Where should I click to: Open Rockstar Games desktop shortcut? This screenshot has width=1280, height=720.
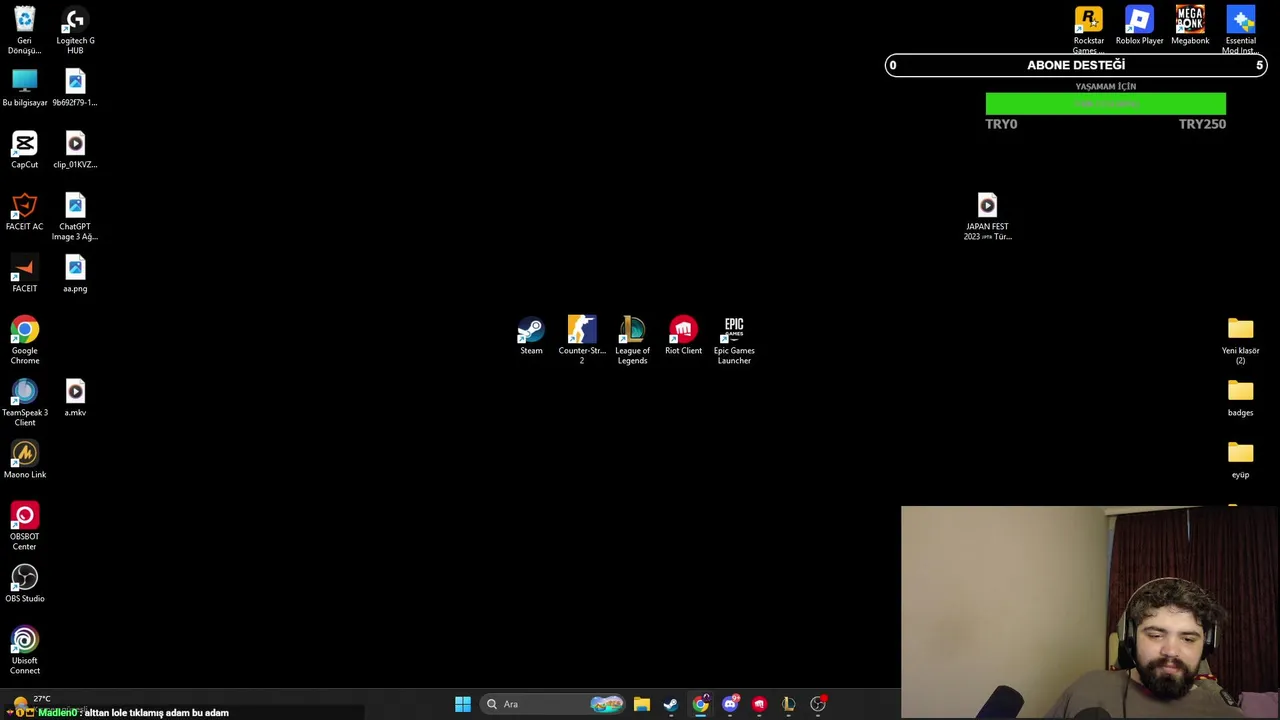point(1088,30)
